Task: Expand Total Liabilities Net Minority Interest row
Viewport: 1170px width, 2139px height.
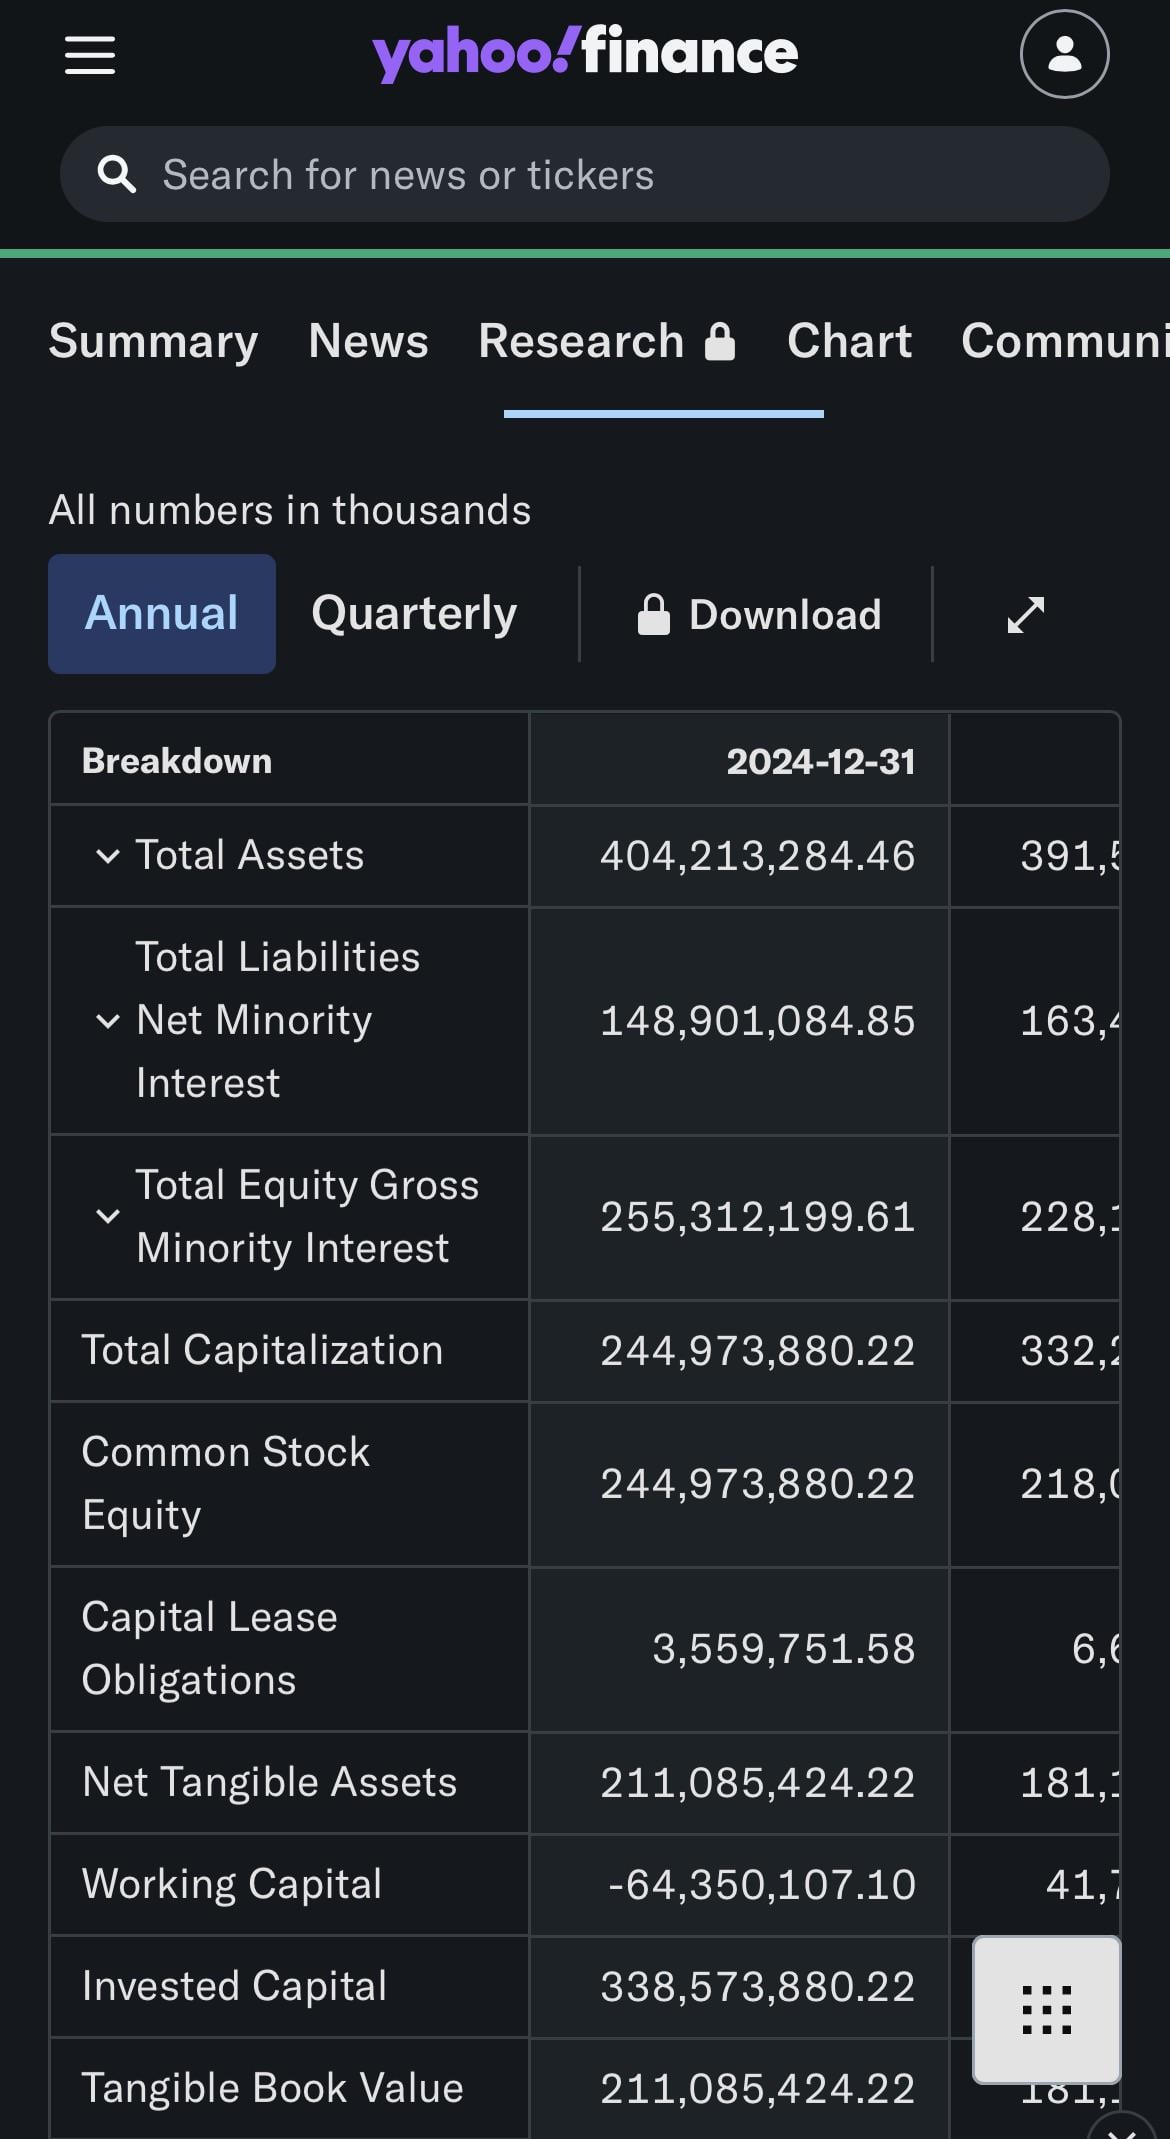Action: click(x=107, y=1021)
